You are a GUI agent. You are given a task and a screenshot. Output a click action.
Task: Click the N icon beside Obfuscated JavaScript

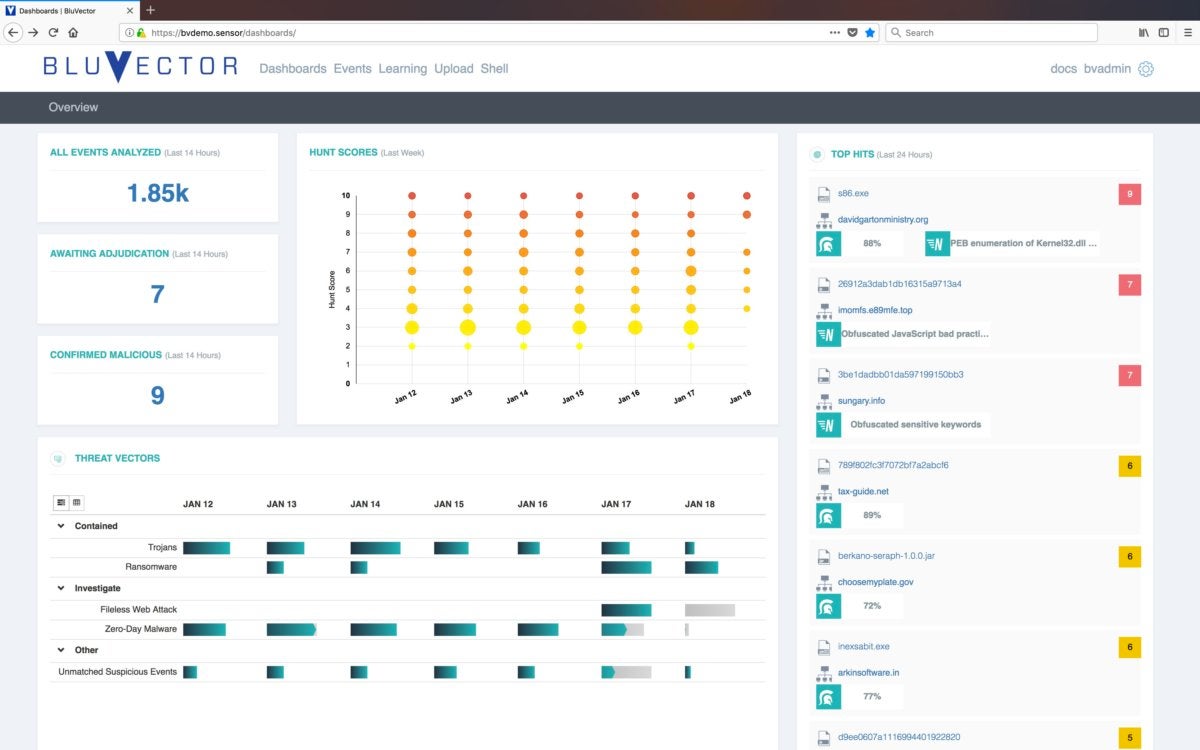tap(828, 334)
